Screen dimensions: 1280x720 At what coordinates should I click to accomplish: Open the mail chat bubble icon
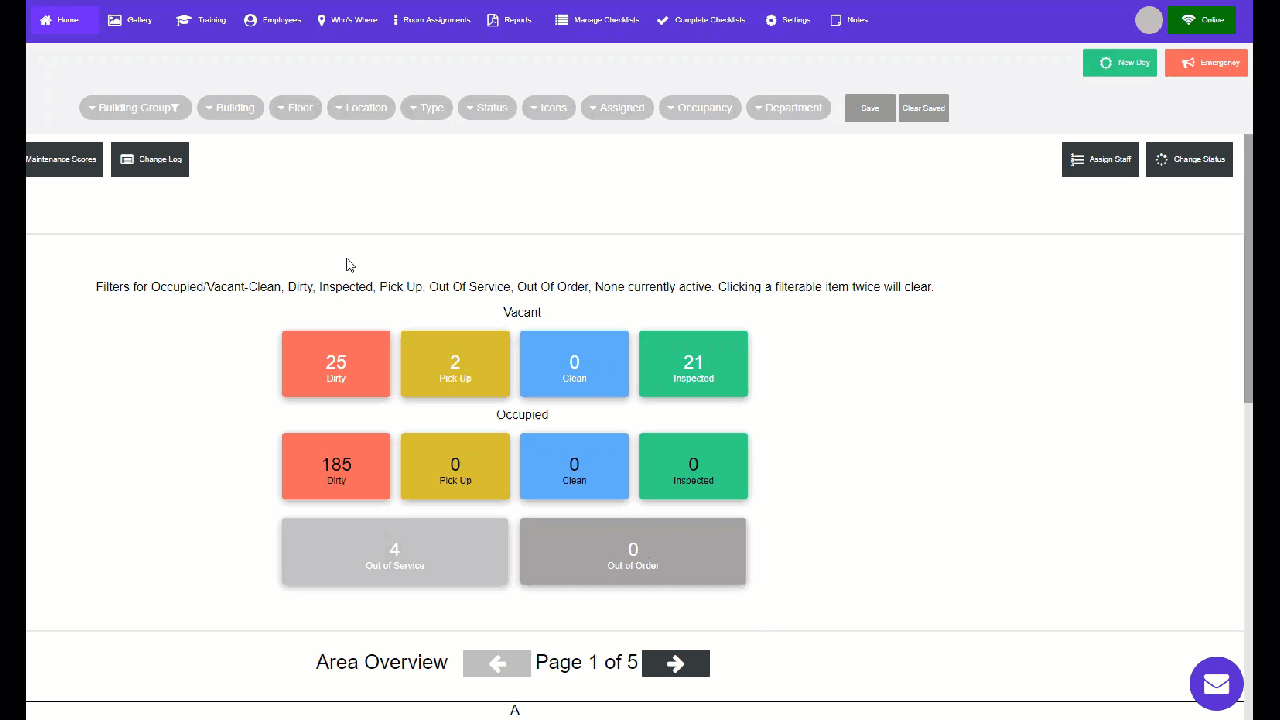[1216, 684]
